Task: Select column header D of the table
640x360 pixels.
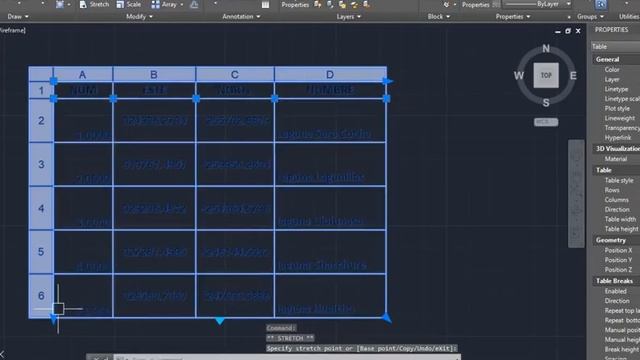Action: click(x=330, y=74)
